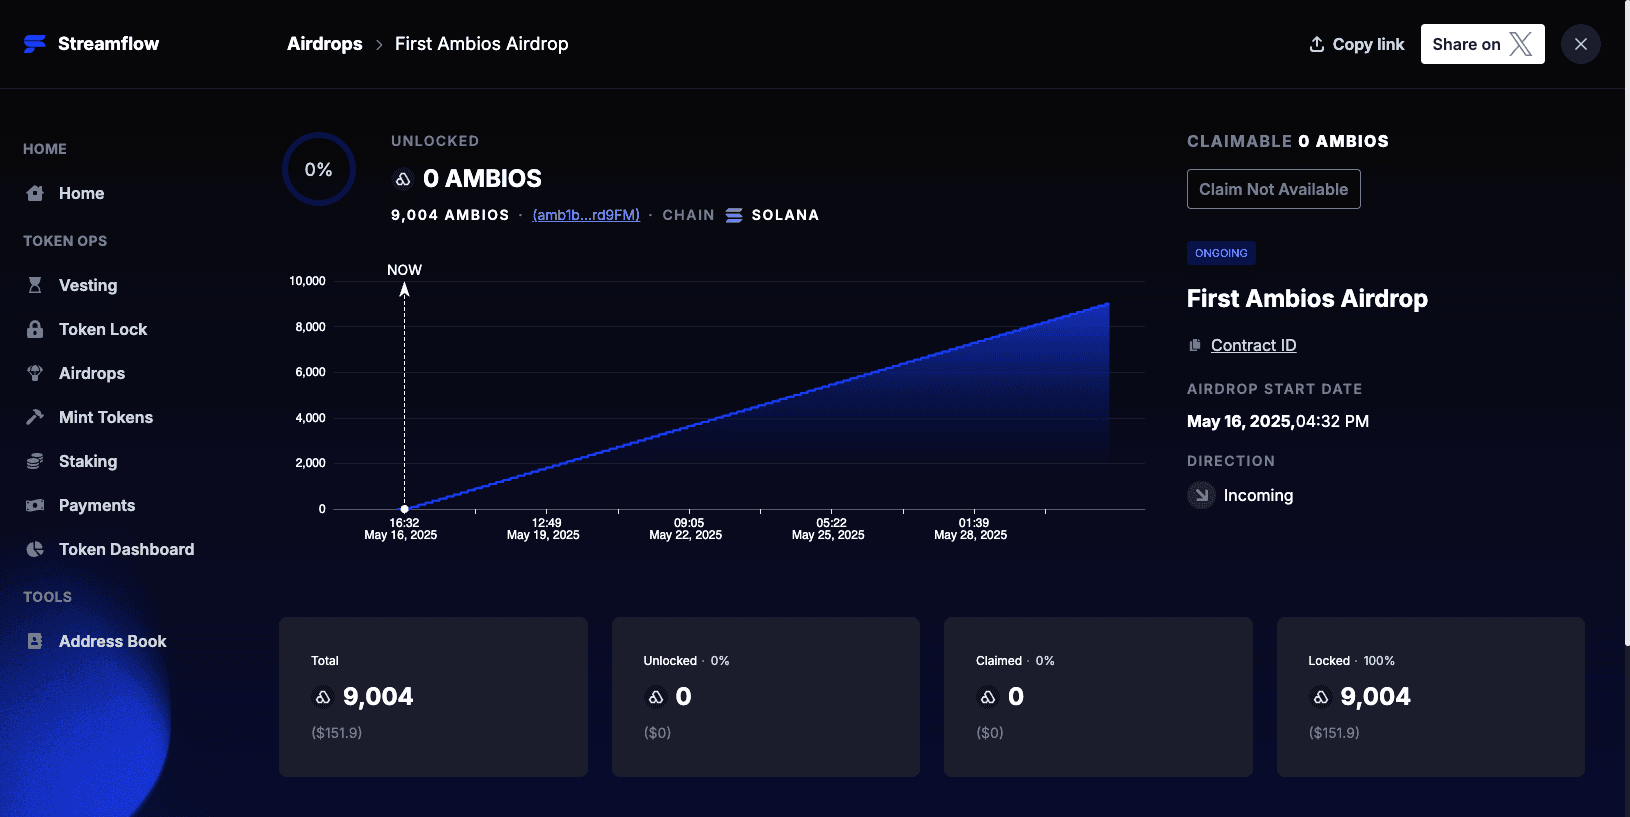The width and height of the screenshot is (1630, 817).
Task: Navigate to Staking
Action: (x=88, y=461)
